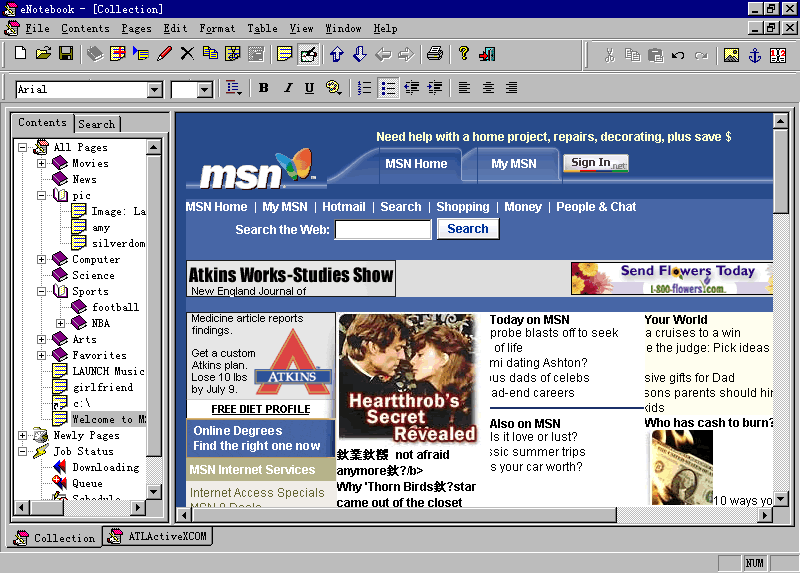Click the yellow double-page copy icon
The image size is (800, 573).
coord(210,53)
